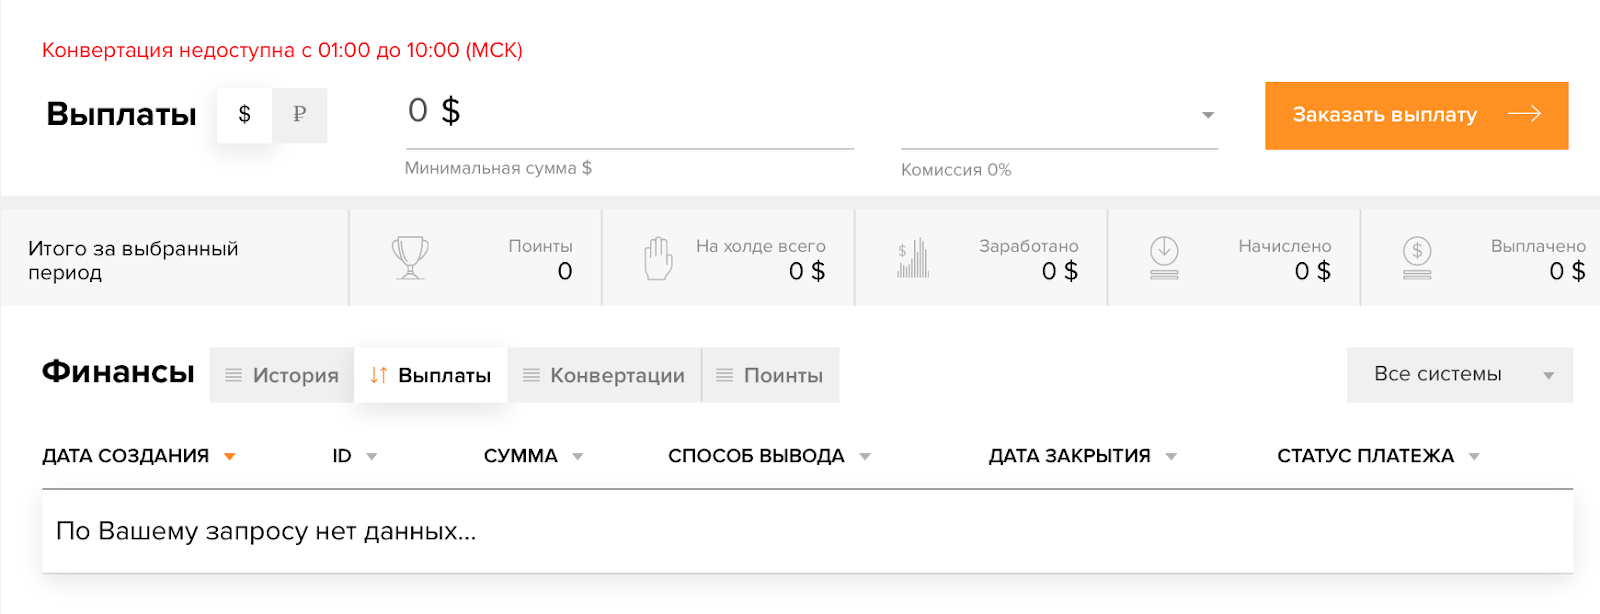
Task: Click the bar chart icon for Заработано
Action: pyautogui.click(x=913, y=258)
